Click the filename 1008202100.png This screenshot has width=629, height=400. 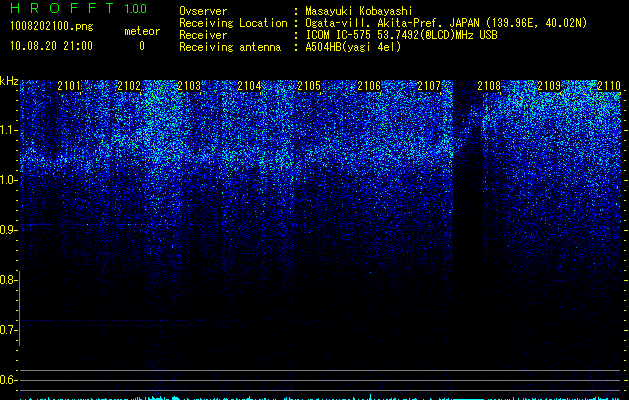click(x=52, y=27)
